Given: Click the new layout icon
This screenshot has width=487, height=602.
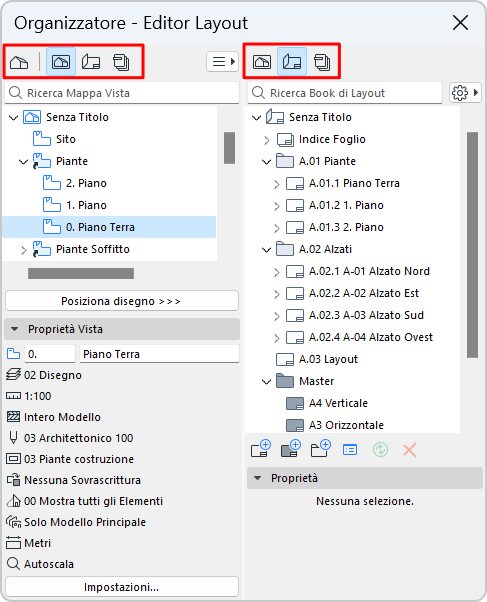Looking at the screenshot, I should [x=261, y=449].
